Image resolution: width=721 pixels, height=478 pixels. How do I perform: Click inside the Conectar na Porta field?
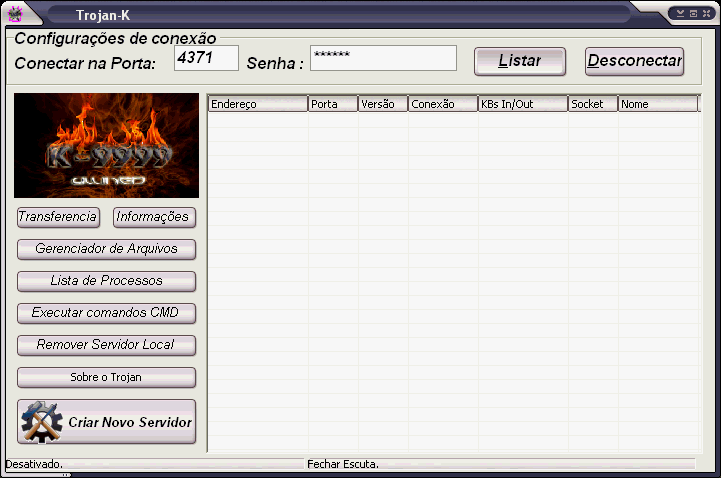point(206,58)
